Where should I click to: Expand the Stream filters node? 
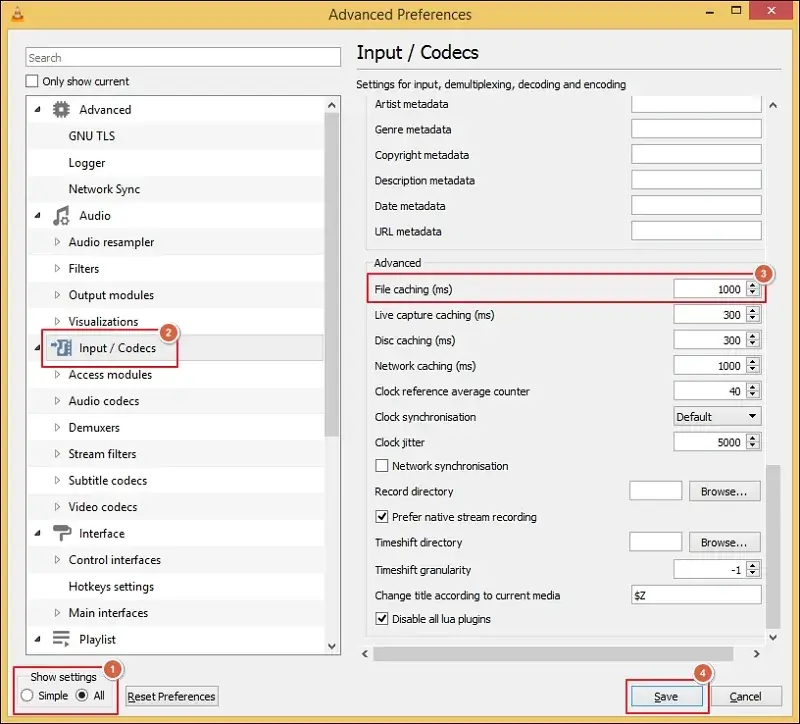click(x=57, y=454)
